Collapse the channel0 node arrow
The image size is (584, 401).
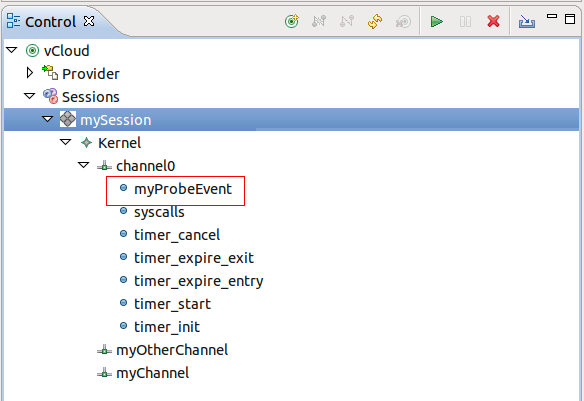[83, 165]
